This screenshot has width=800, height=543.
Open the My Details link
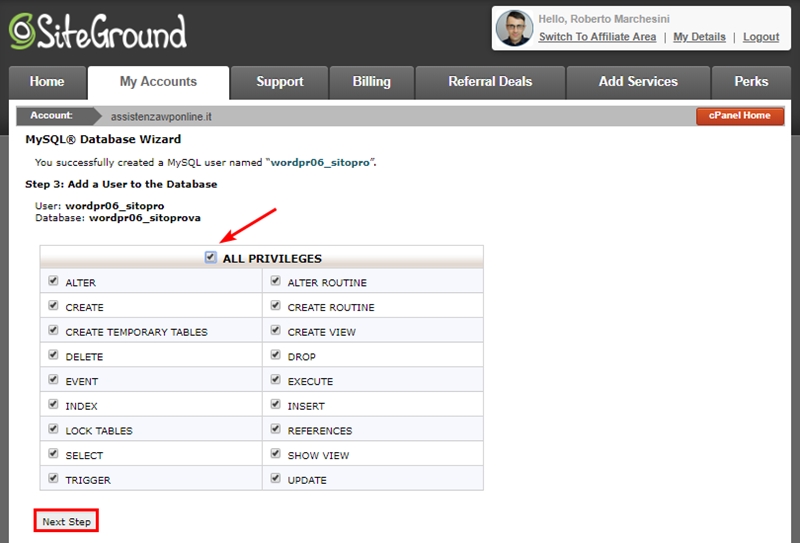[699, 37]
